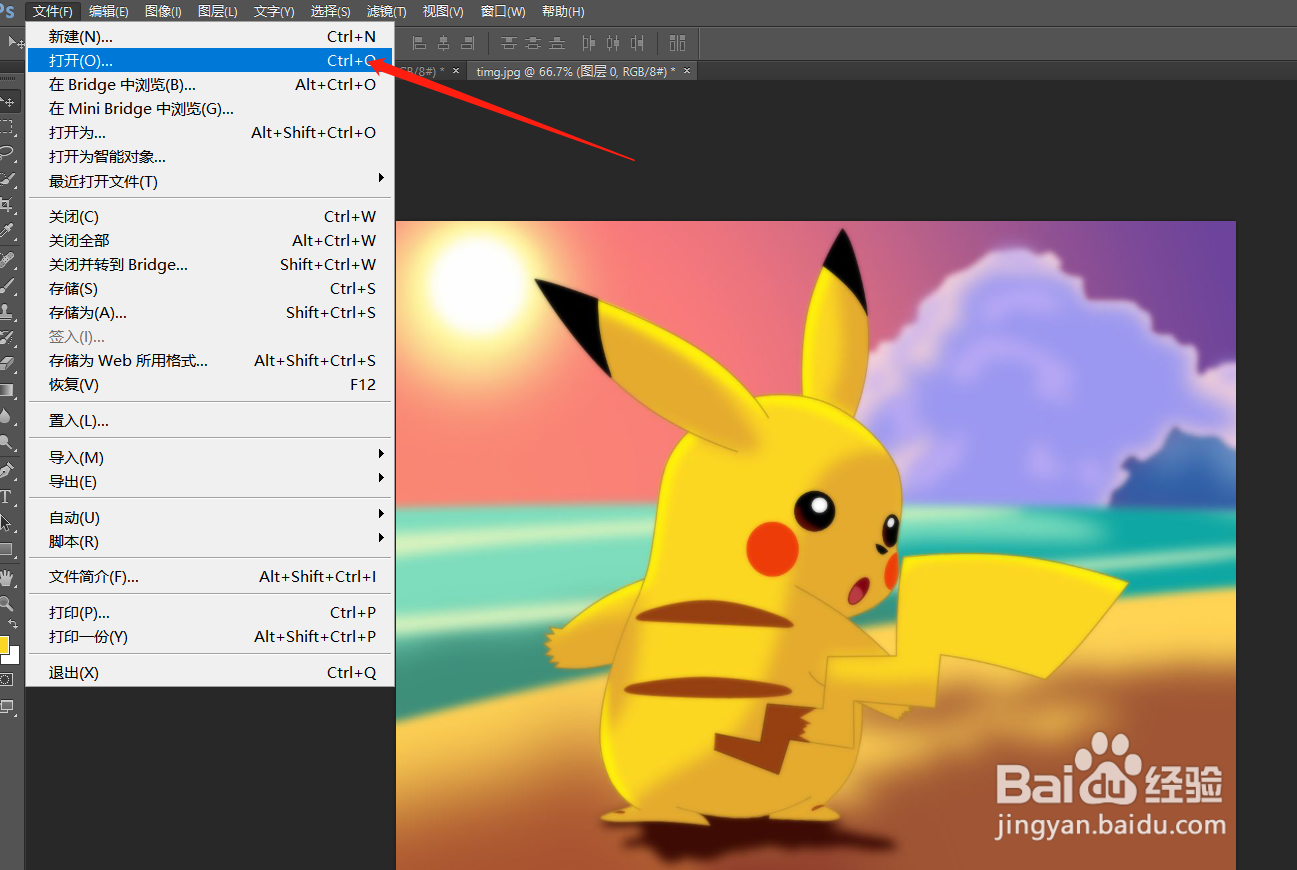The width and height of the screenshot is (1297, 870).
Task: Choose 在 Bridge 中浏览(B)...
Action: (211, 84)
